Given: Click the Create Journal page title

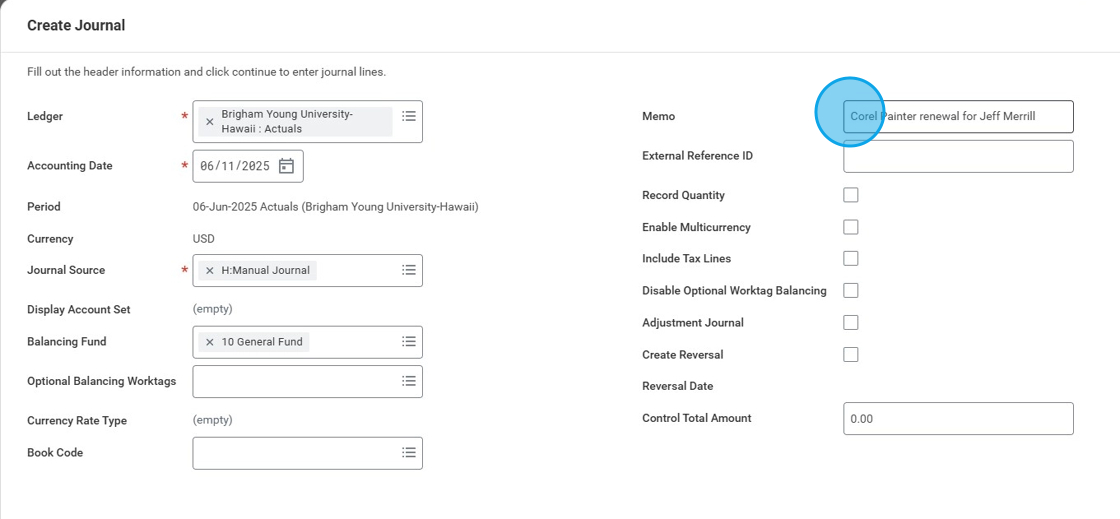Looking at the screenshot, I should pos(76,26).
